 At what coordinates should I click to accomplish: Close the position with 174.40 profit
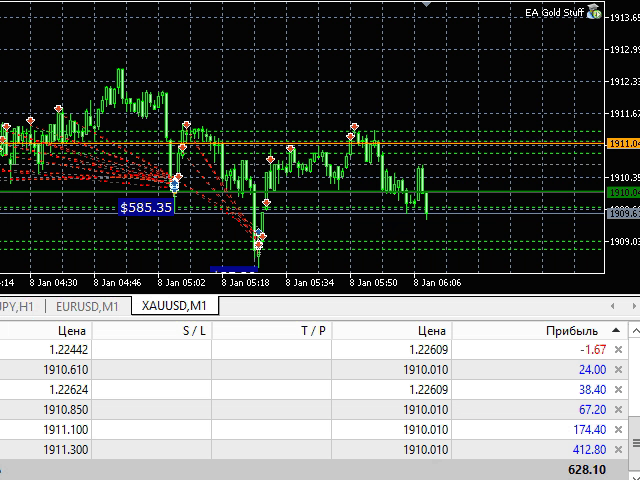click(x=618, y=429)
